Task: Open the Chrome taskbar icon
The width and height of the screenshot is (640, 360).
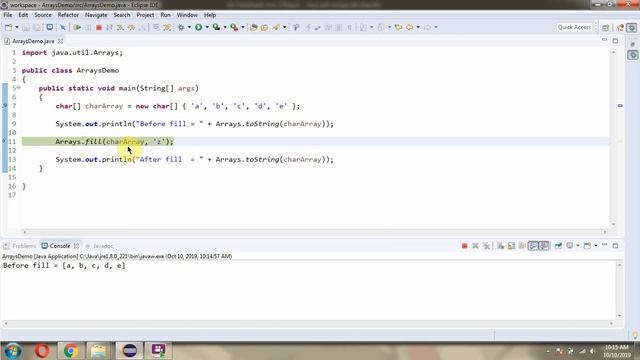Action: pyautogui.click(x=71, y=351)
